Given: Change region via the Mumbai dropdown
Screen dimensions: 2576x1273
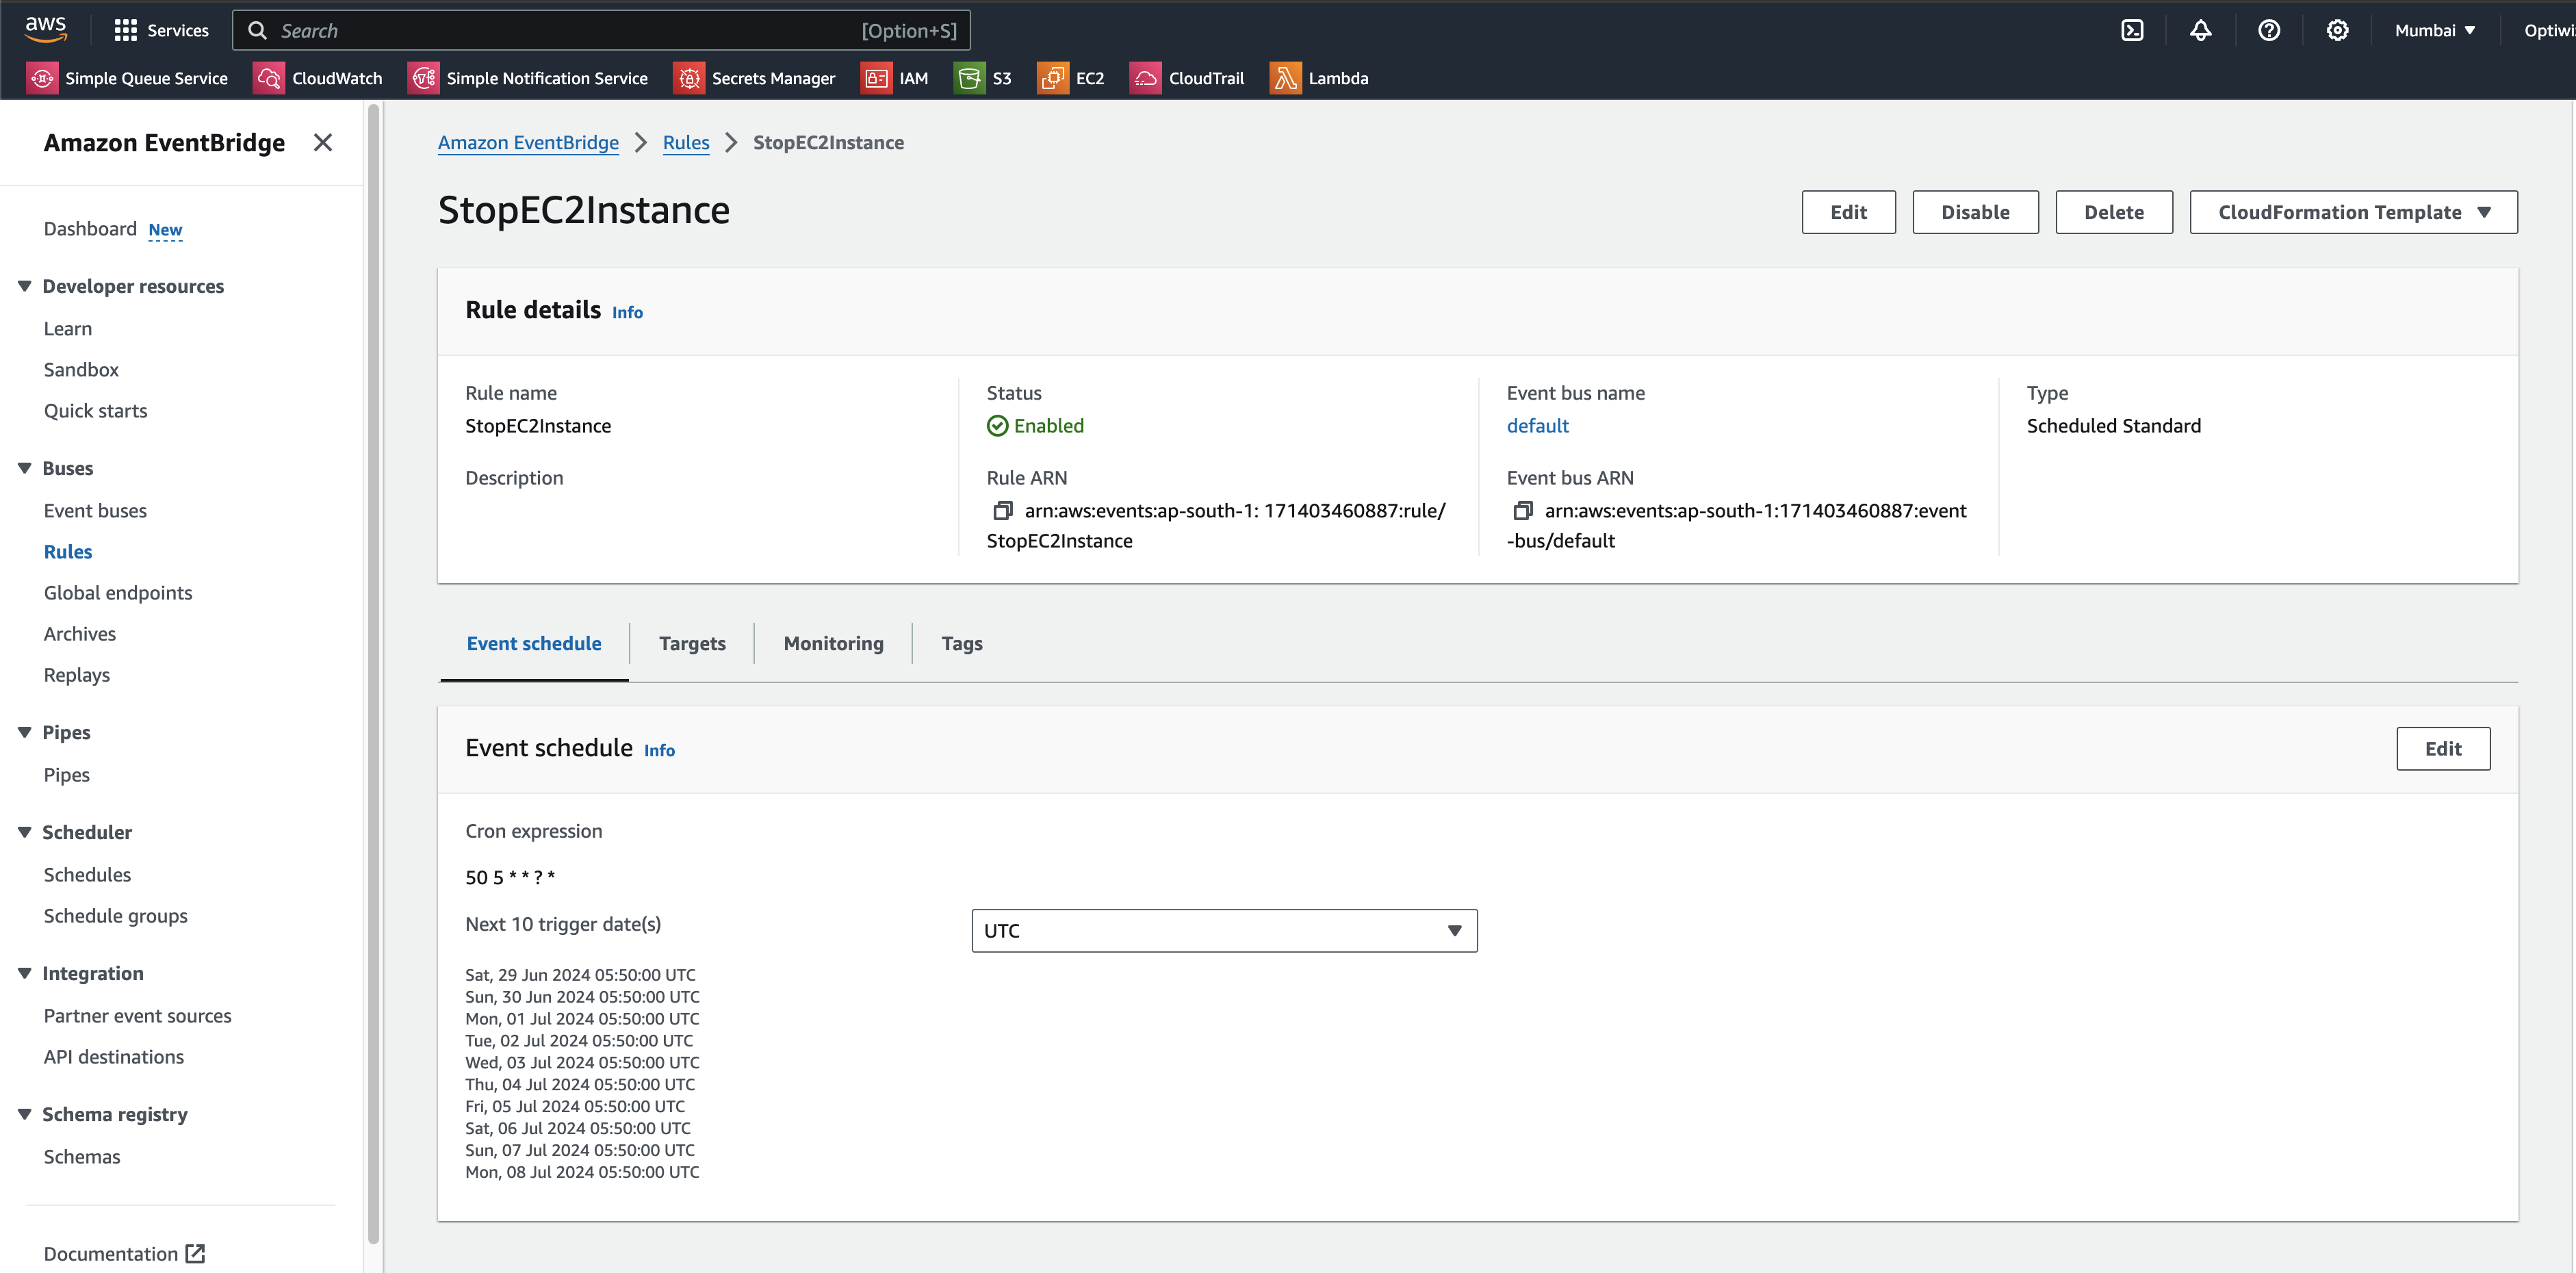Looking at the screenshot, I should pos(2434,30).
